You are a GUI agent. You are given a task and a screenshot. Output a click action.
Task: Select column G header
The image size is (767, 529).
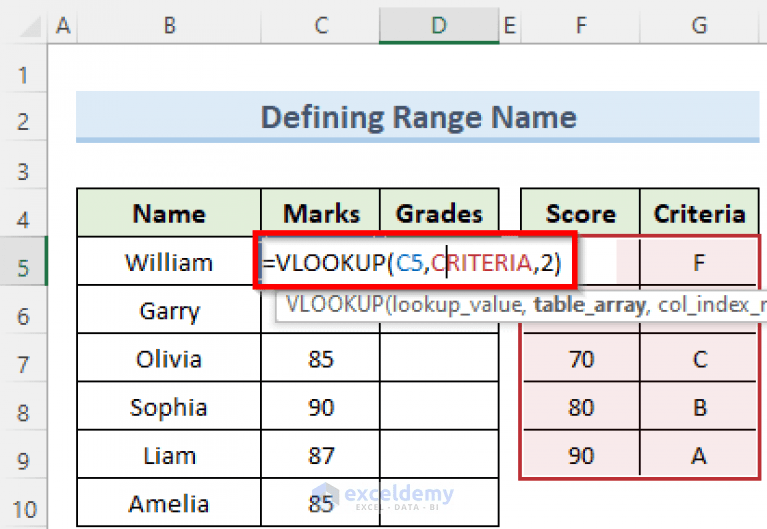[699, 25]
